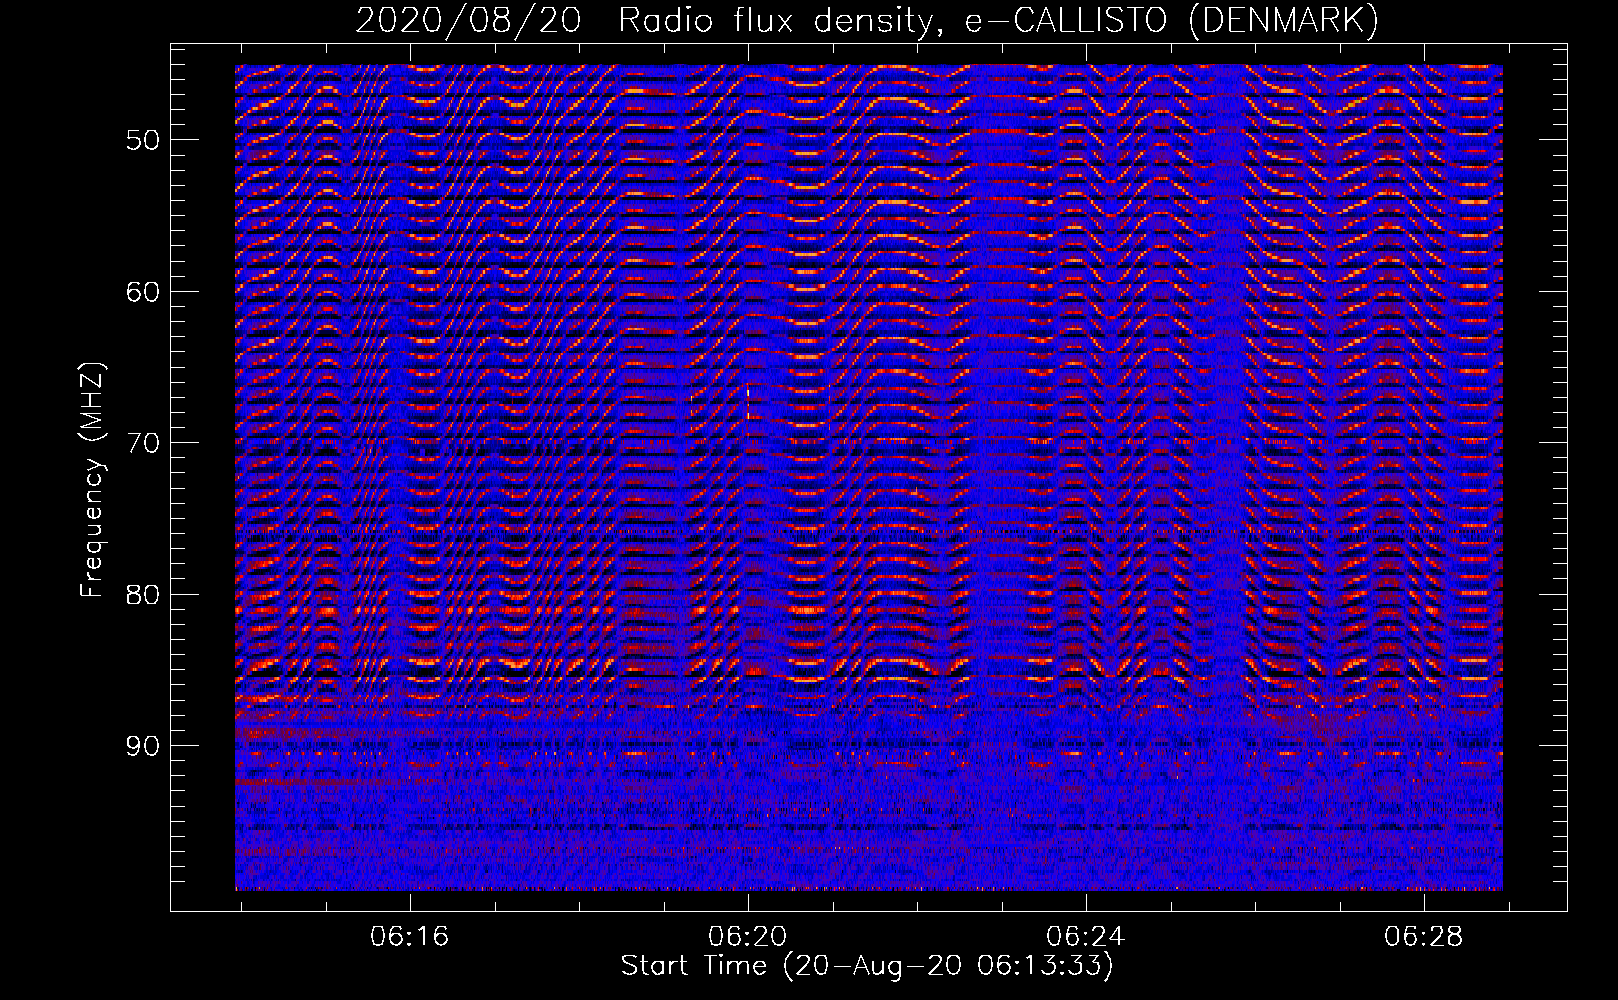Click the 50 MHz frequency tick label
Image resolution: width=1618 pixels, height=1000 pixels.
[143, 140]
